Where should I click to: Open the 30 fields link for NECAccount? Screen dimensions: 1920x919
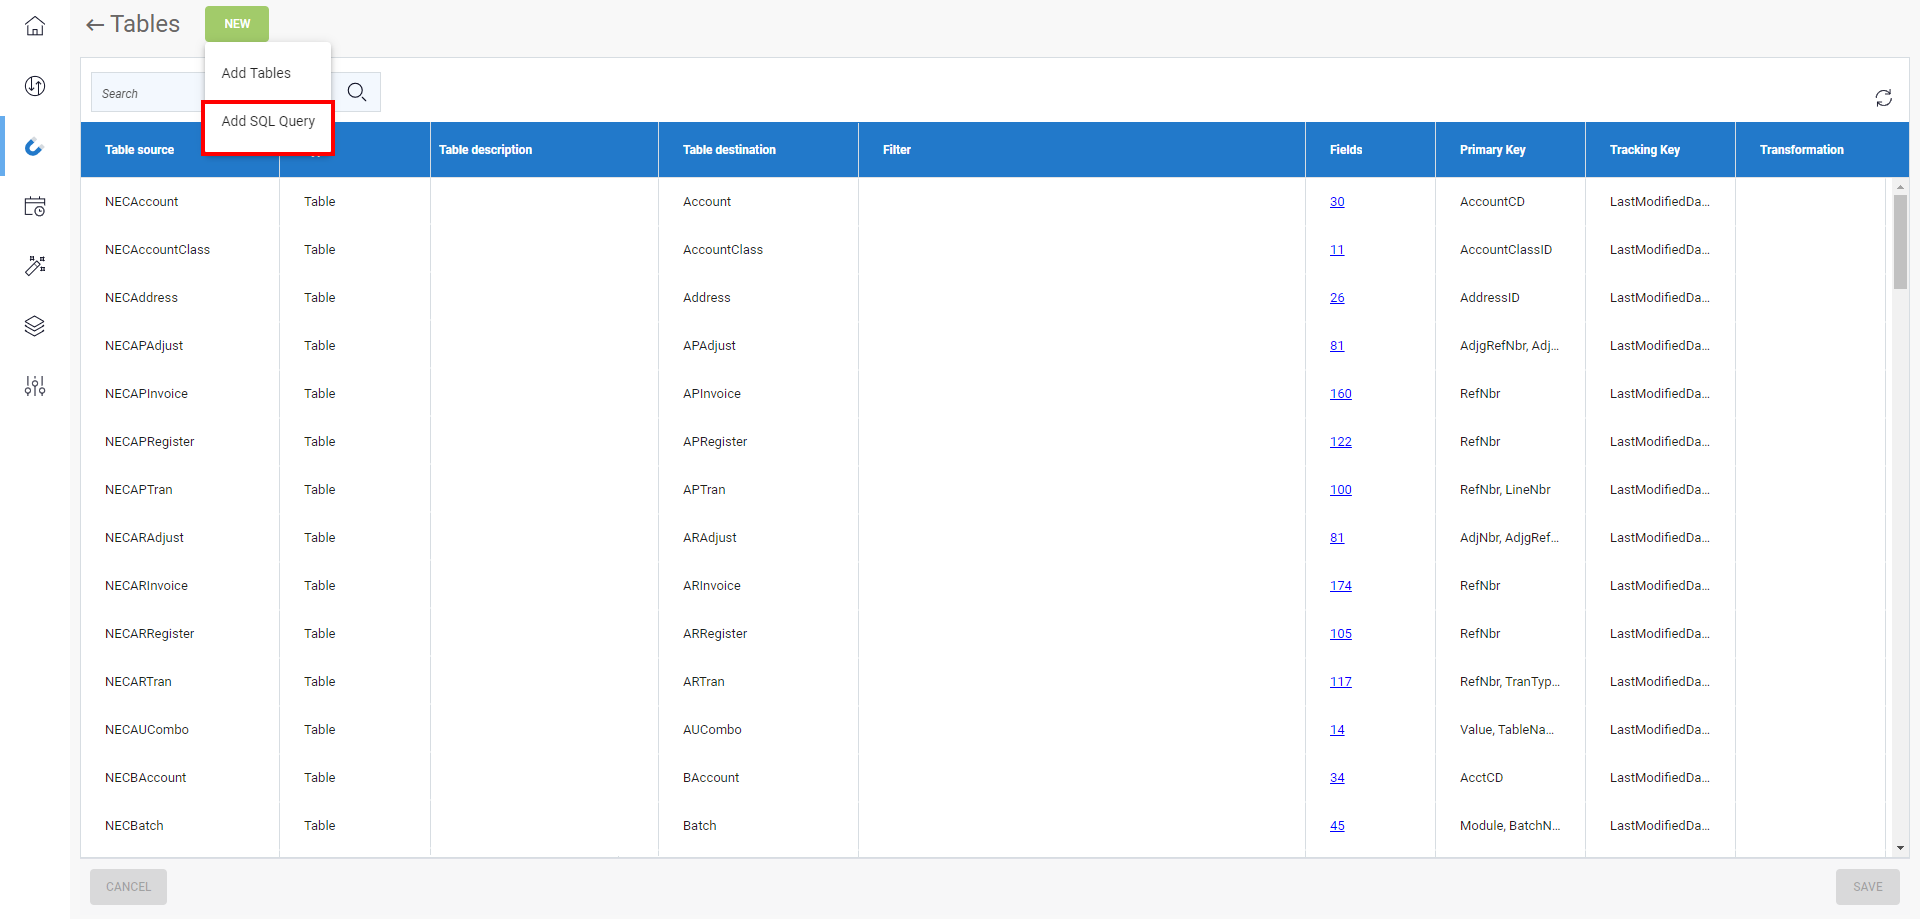[1337, 202]
